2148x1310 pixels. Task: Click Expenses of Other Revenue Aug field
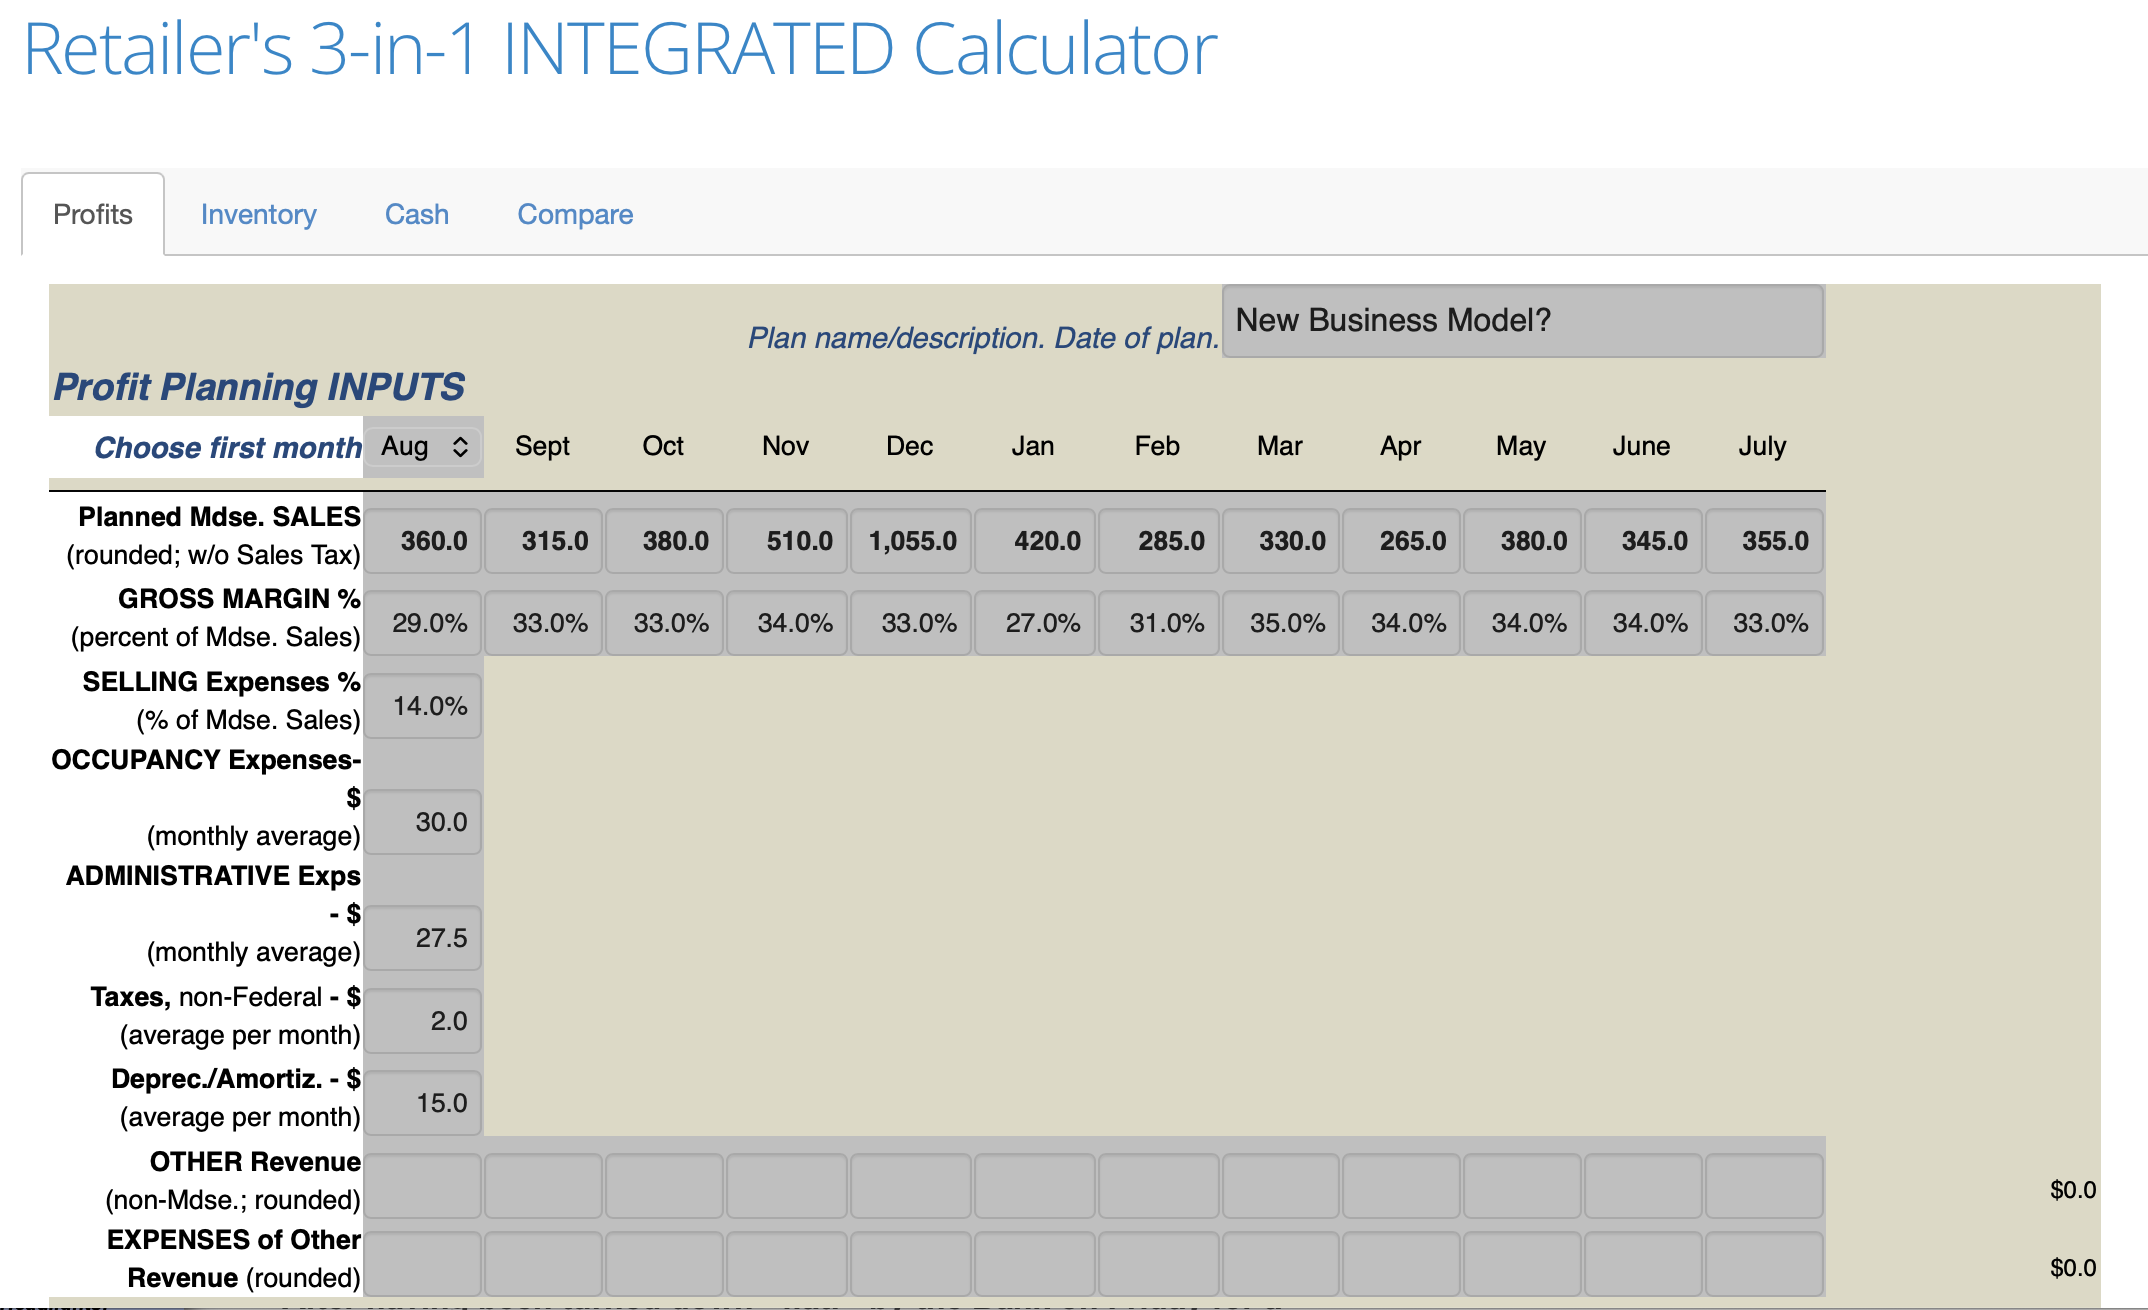[423, 1264]
